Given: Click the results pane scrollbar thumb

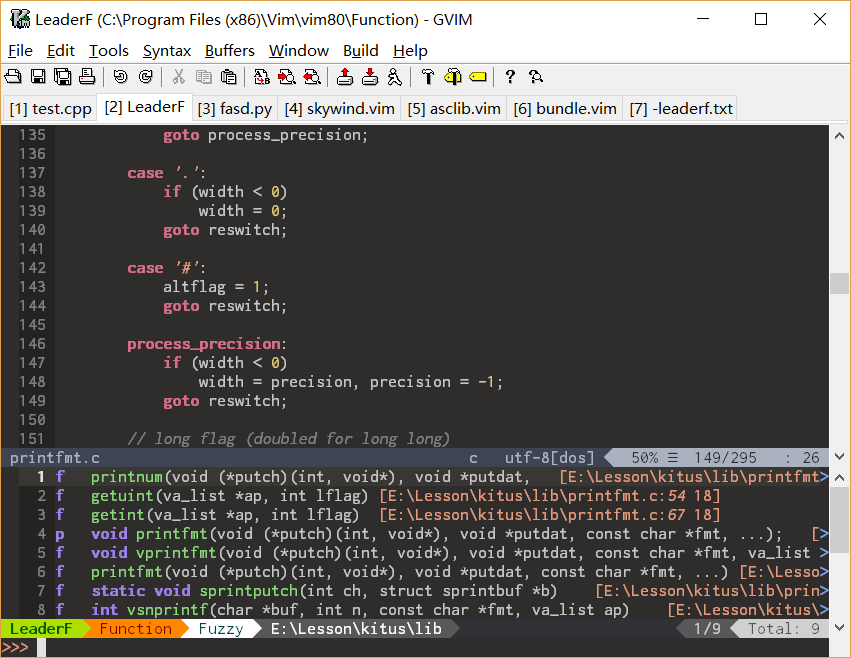Looking at the screenshot, I should click(839, 521).
